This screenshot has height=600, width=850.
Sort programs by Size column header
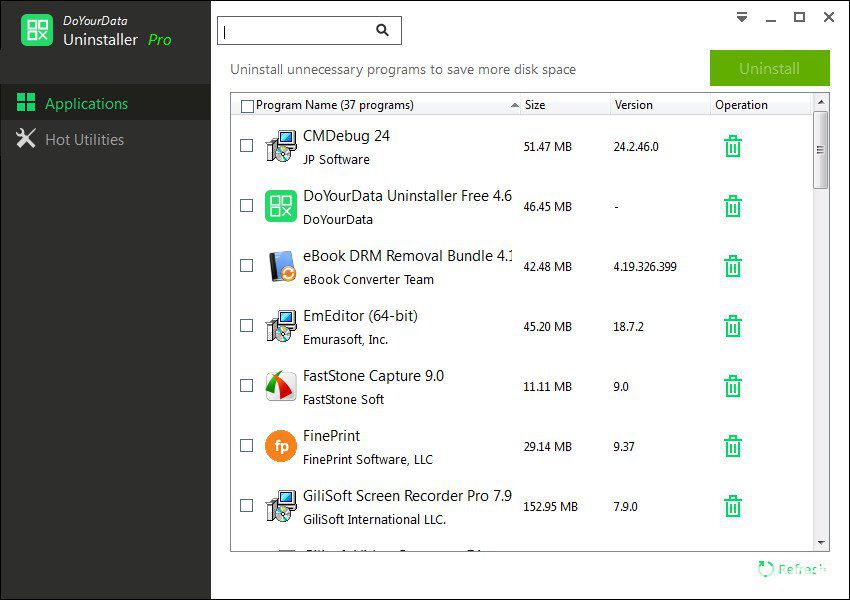[x=565, y=105]
